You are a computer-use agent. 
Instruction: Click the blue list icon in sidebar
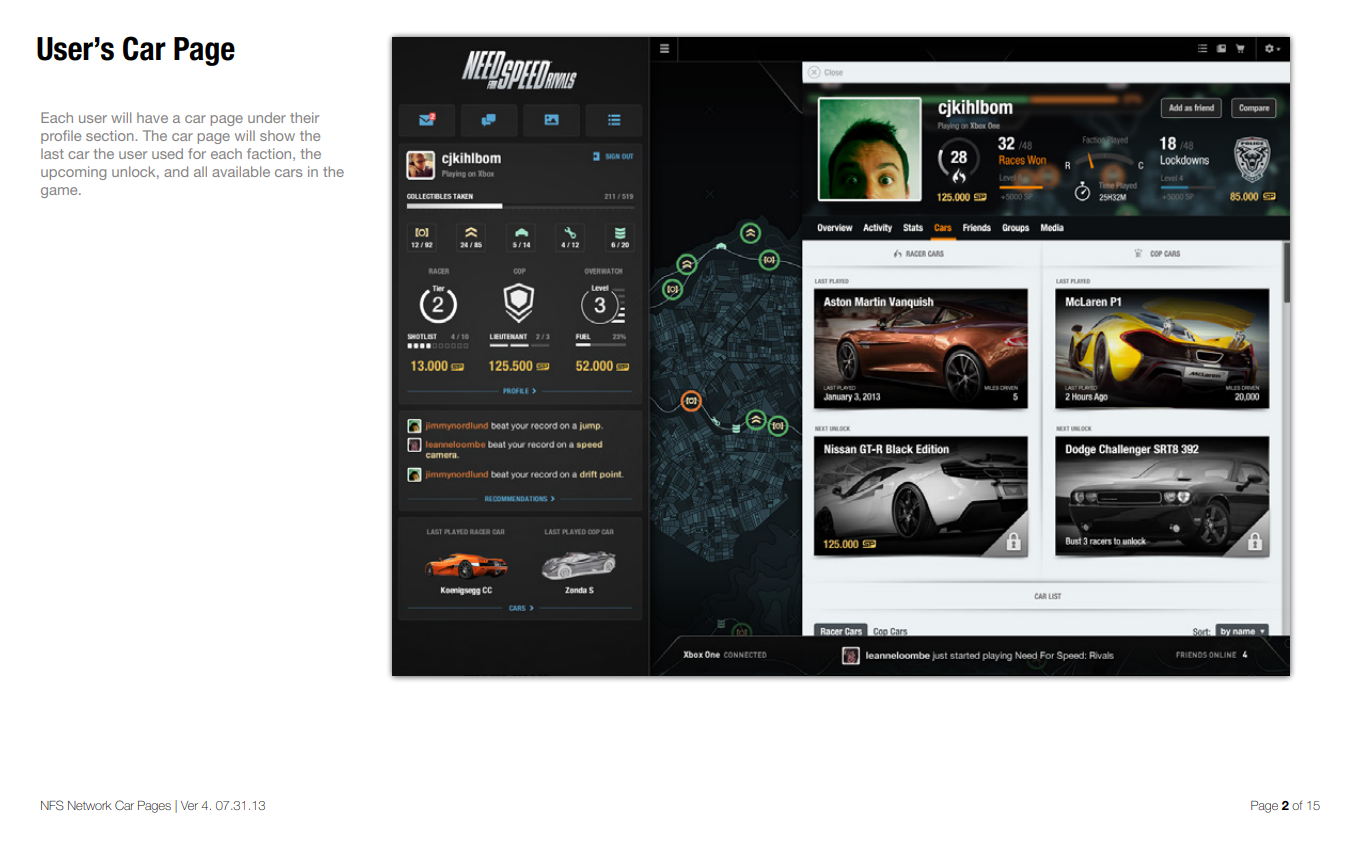(614, 120)
